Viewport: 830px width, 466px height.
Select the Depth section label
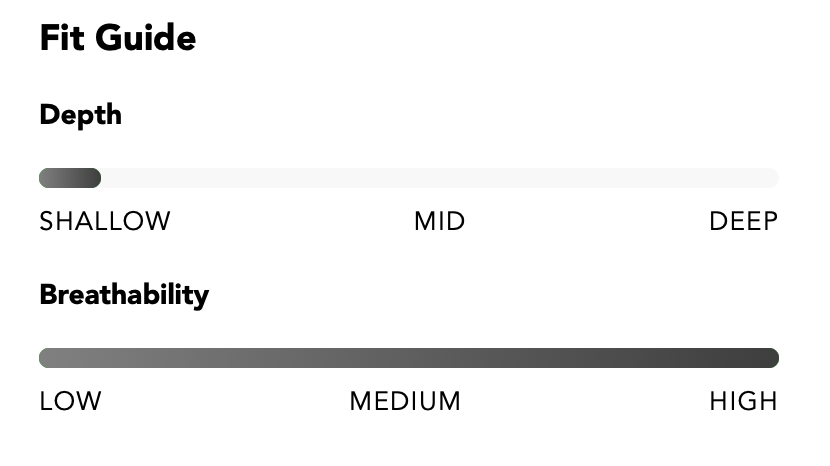pos(80,115)
